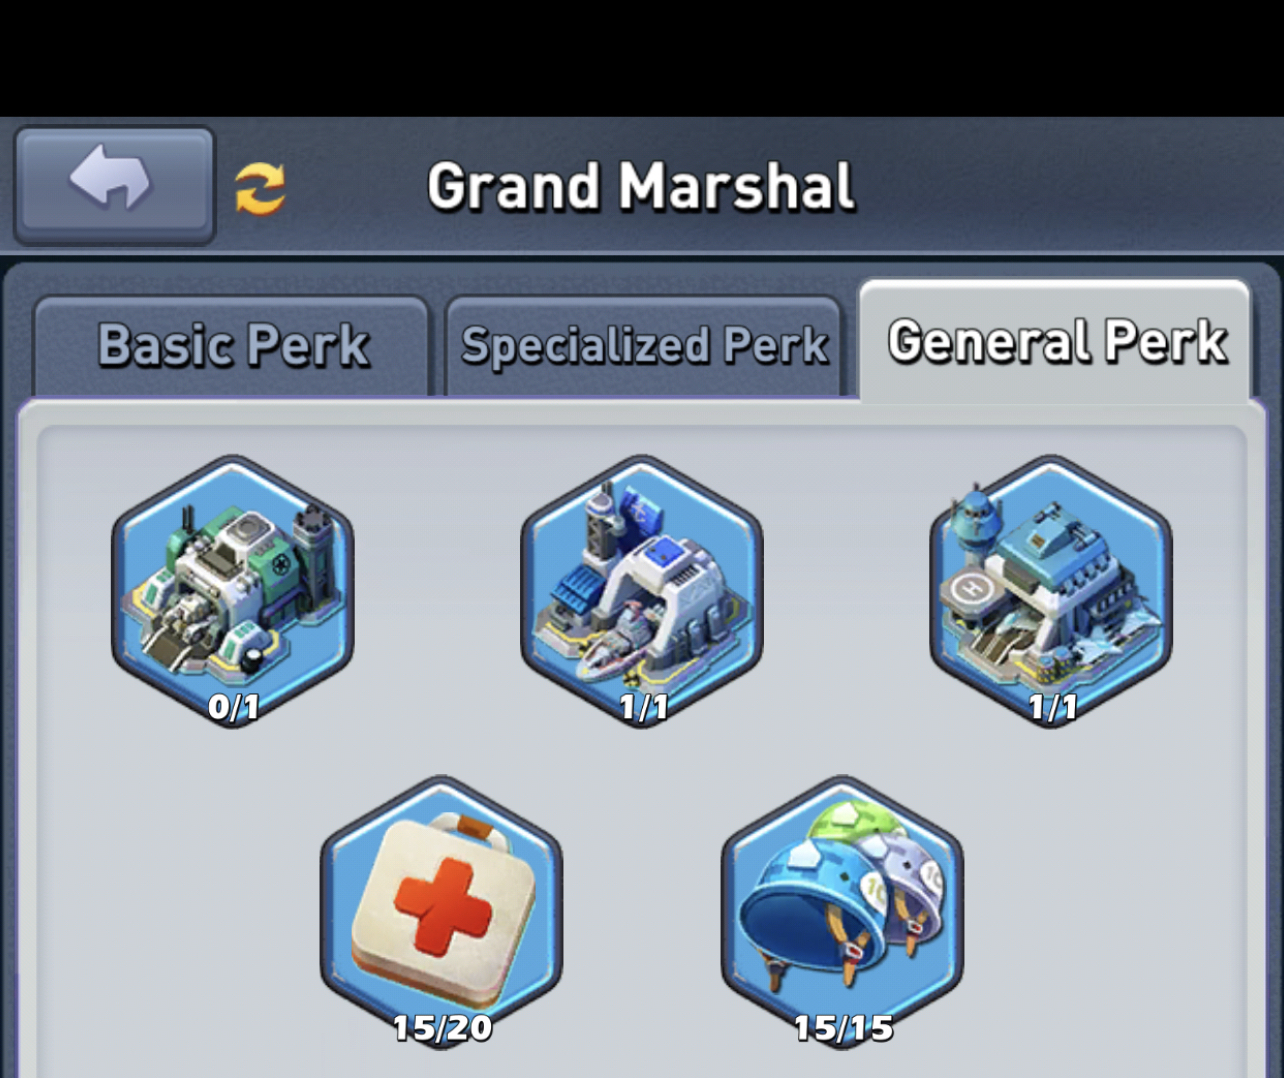The image size is (1284, 1078).
Task: Click the 1/1 counter under the airbase
Action: click(x=1053, y=707)
